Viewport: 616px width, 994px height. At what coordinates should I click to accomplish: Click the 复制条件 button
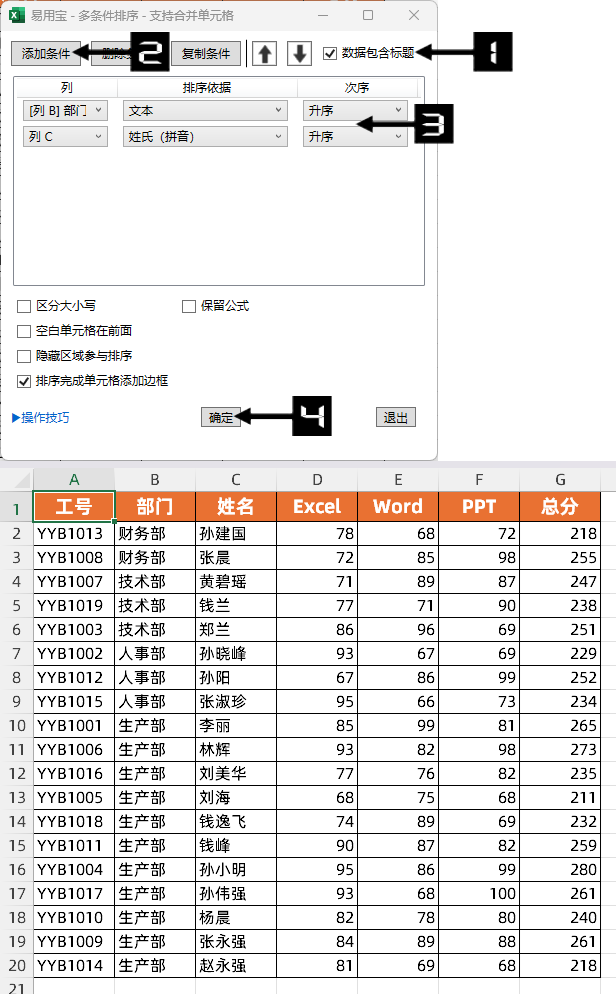click(x=206, y=54)
